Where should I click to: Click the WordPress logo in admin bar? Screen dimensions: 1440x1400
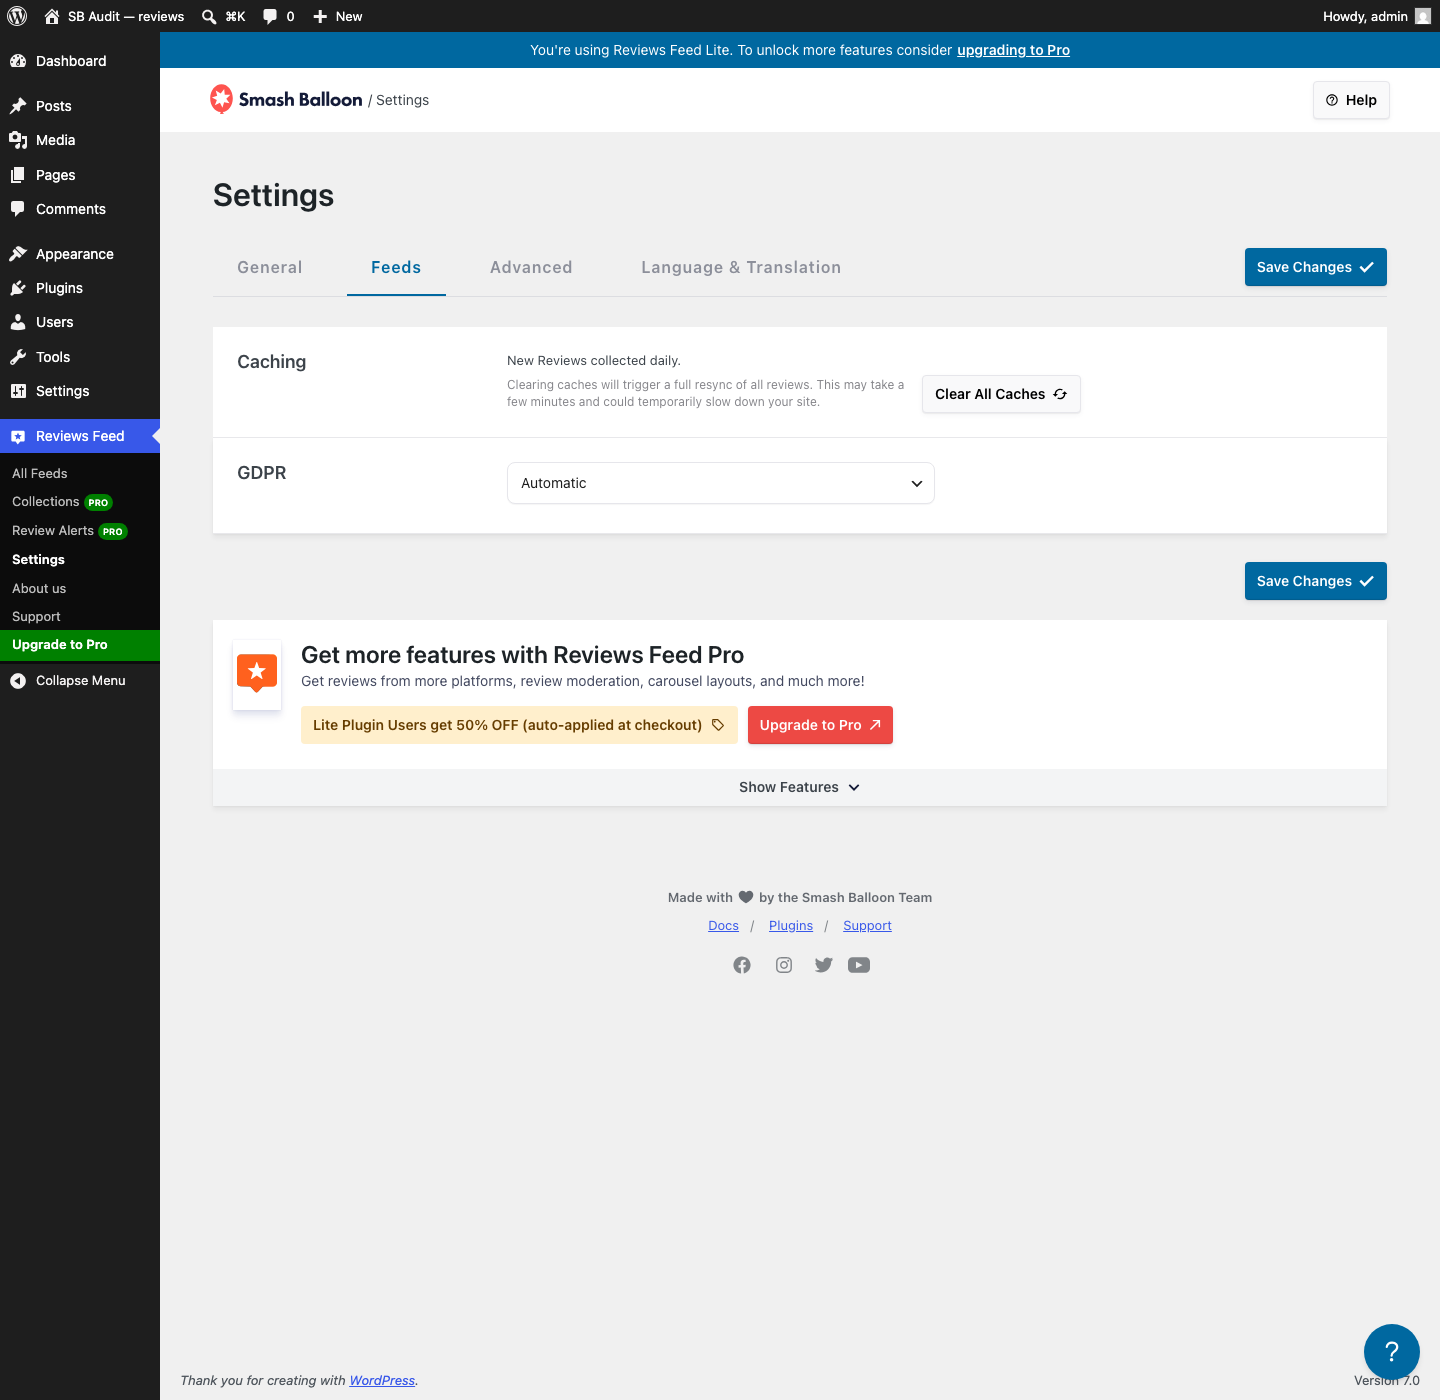tap(17, 16)
